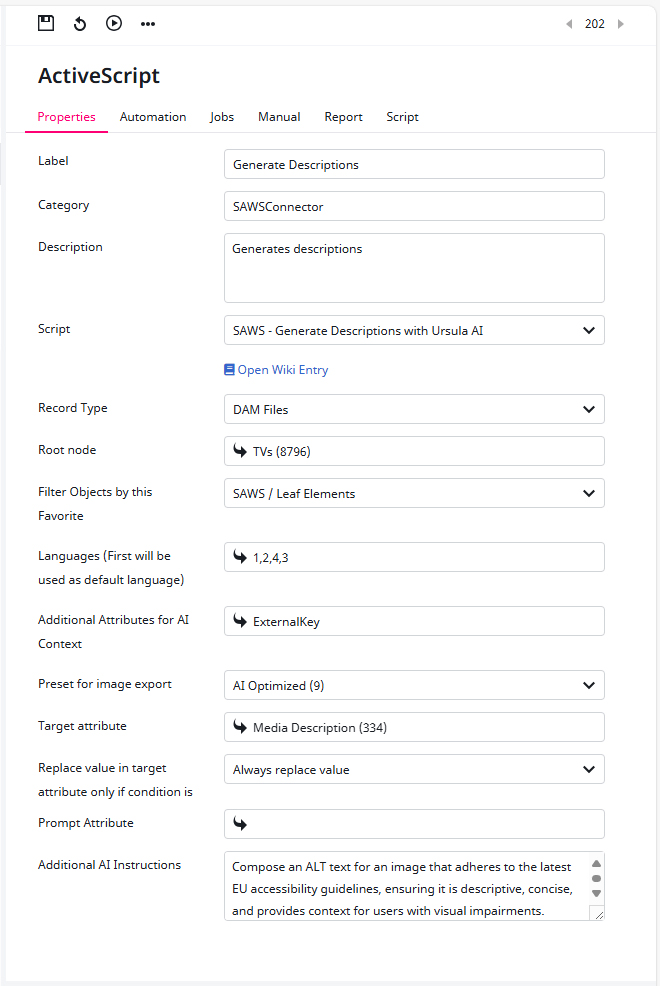This screenshot has height=986, width=660.
Task: Click the undo revert arrow icon
Action: 80,24
